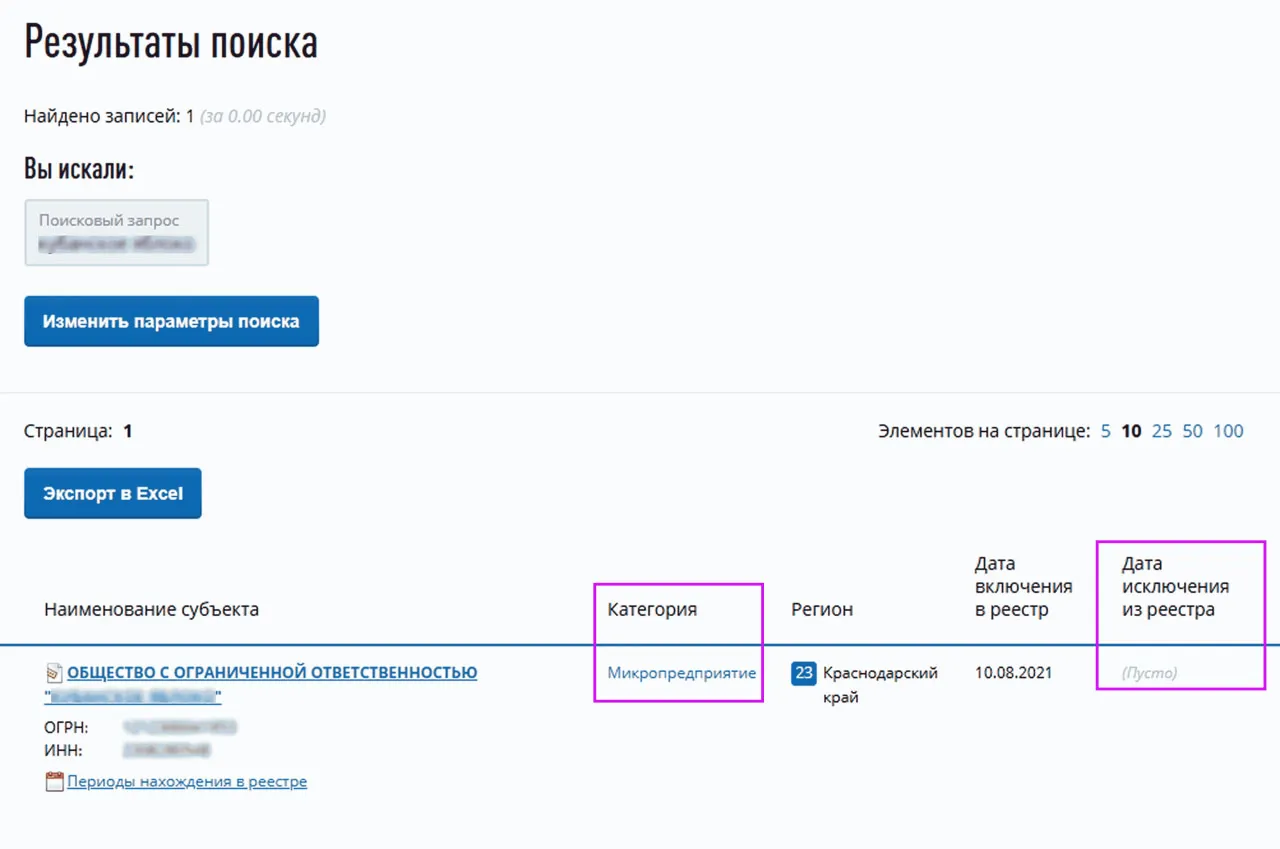Click the region code 23 badge
Image resolution: width=1280 pixels, height=849 pixels.
[803, 673]
